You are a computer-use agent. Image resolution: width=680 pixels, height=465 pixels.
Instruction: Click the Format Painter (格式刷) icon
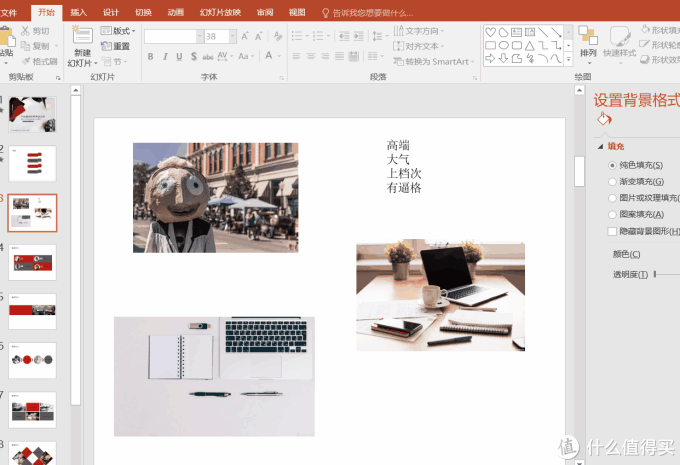tap(26, 61)
